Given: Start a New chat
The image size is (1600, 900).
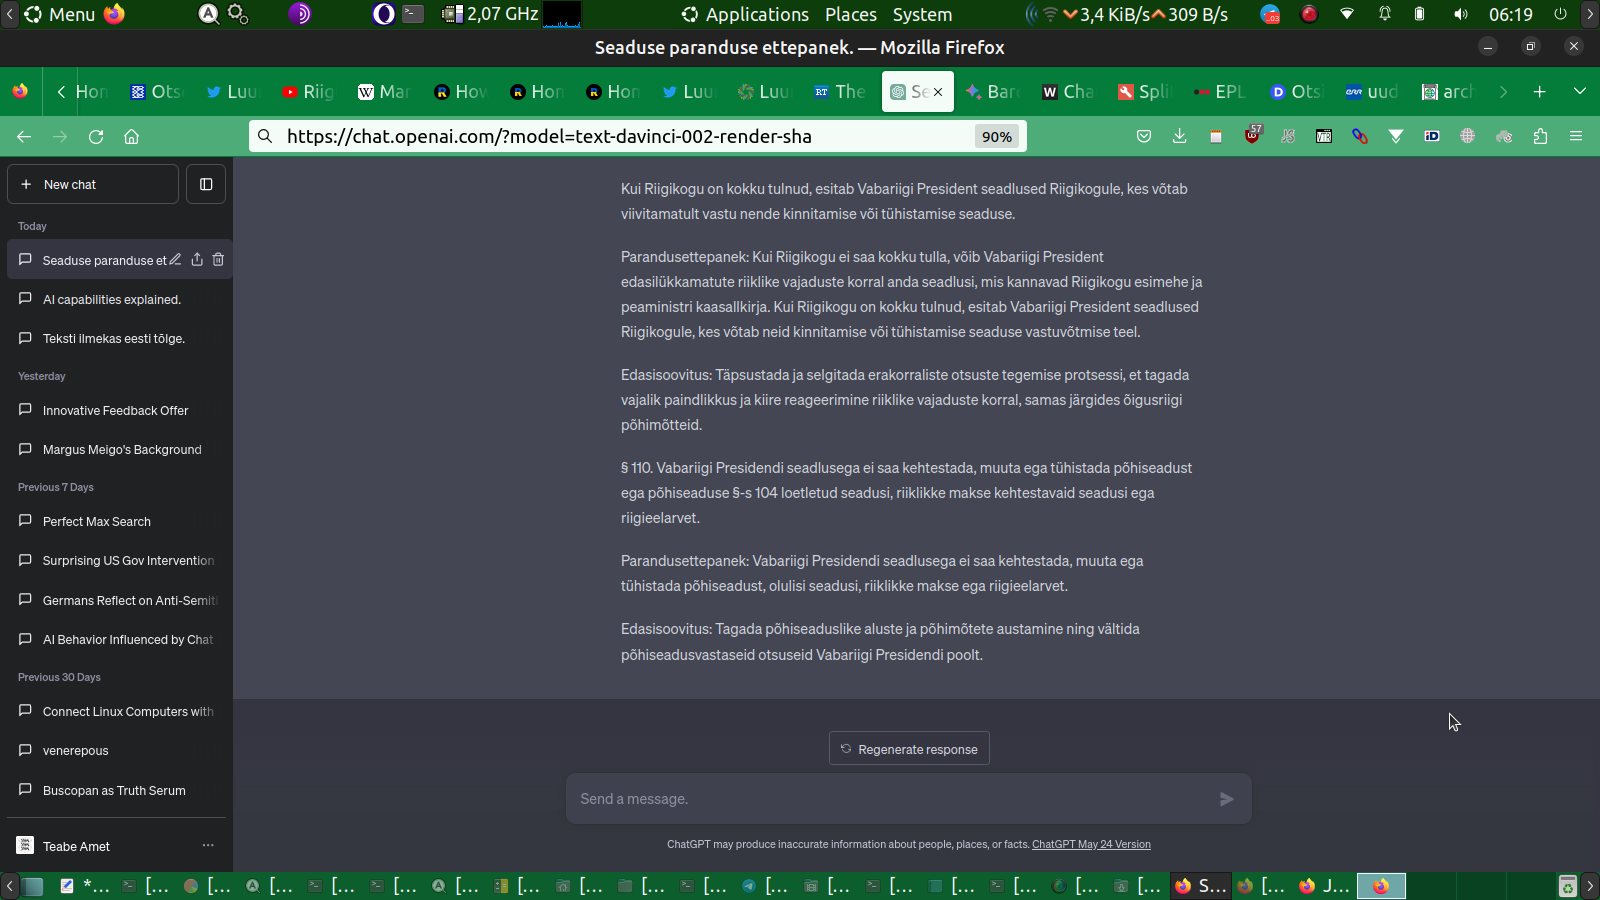Looking at the screenshot, I should tap(93, 184).
